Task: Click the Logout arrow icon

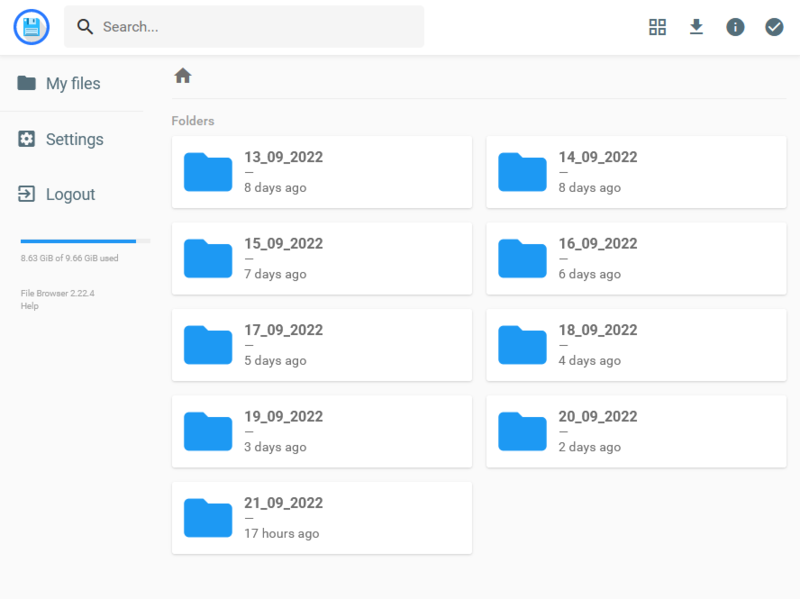Action: point(29,194)
